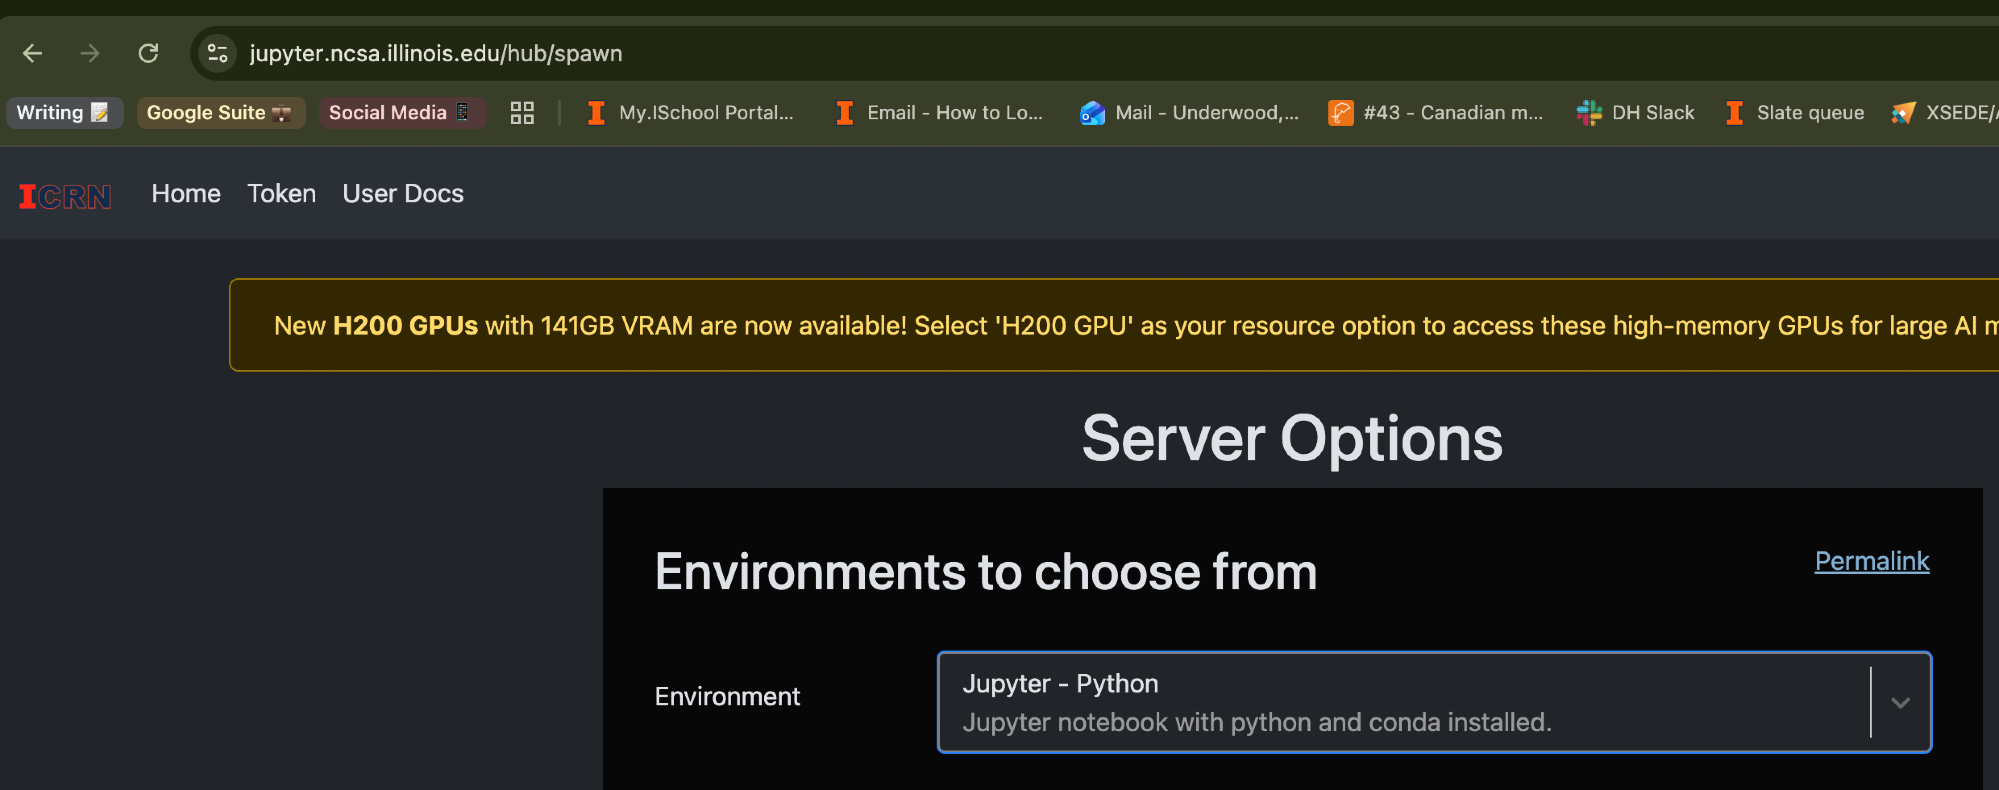Open the DH Slack bookmark
This screenshot has height=790, width=1999.
coord(1636,113)
